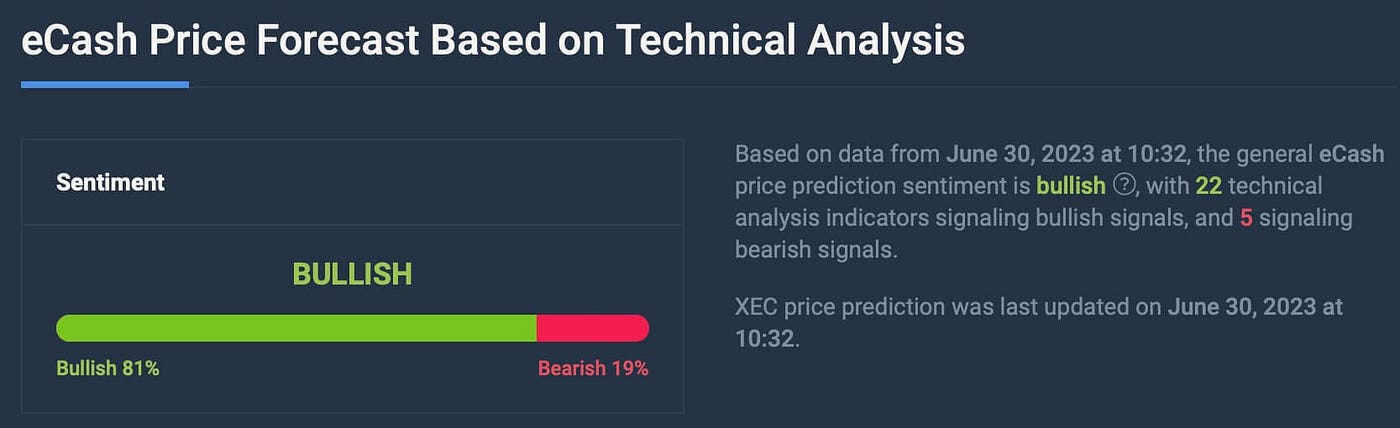Click the Technical Analysis words in the title
This screenshot has width=1400, height=428.
coord(790,42)
